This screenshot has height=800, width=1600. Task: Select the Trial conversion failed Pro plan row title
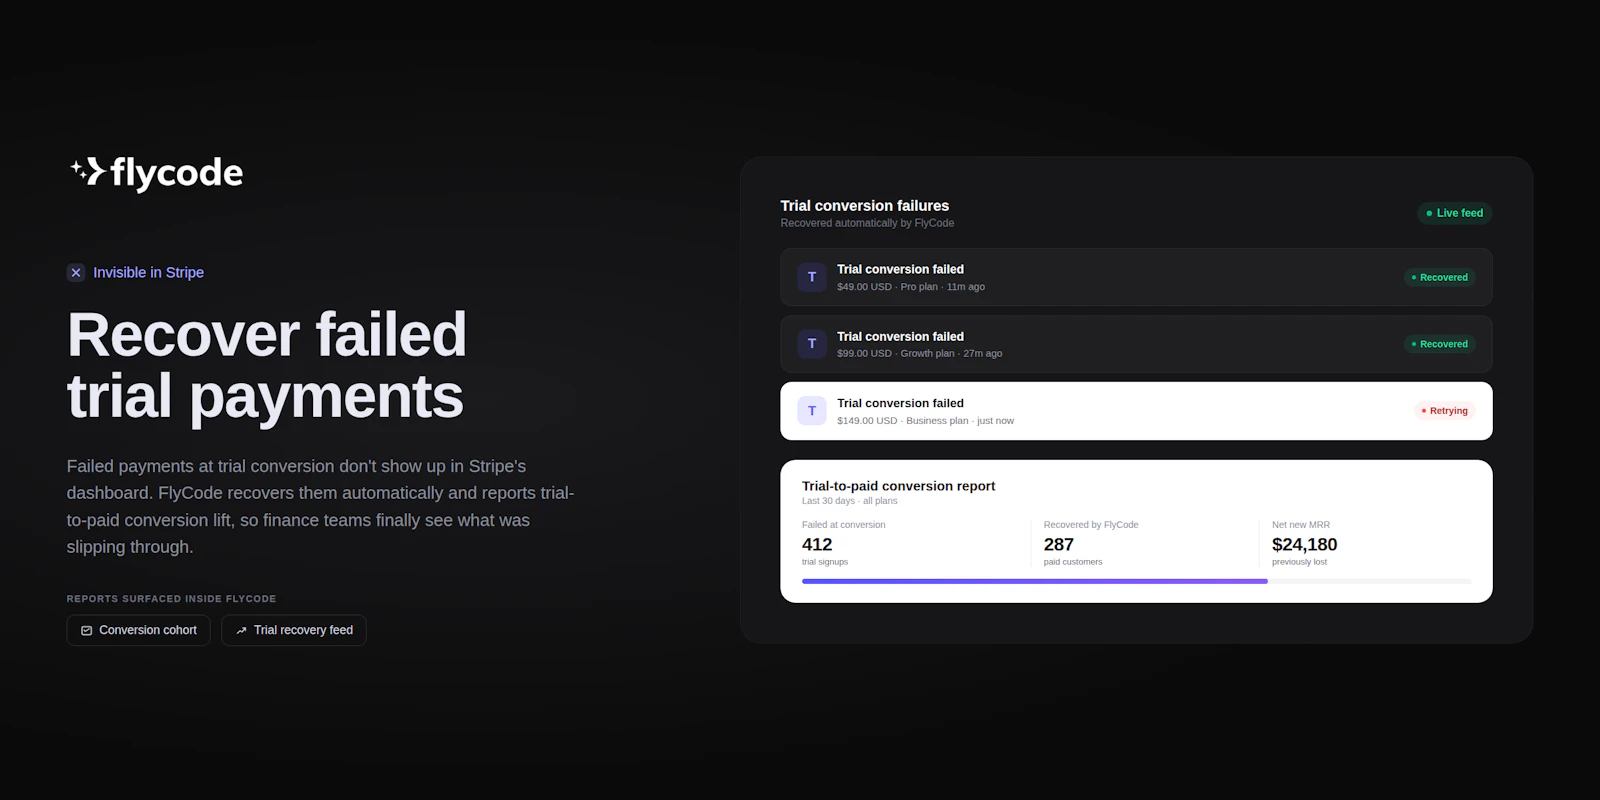click(x=900, y=269)
